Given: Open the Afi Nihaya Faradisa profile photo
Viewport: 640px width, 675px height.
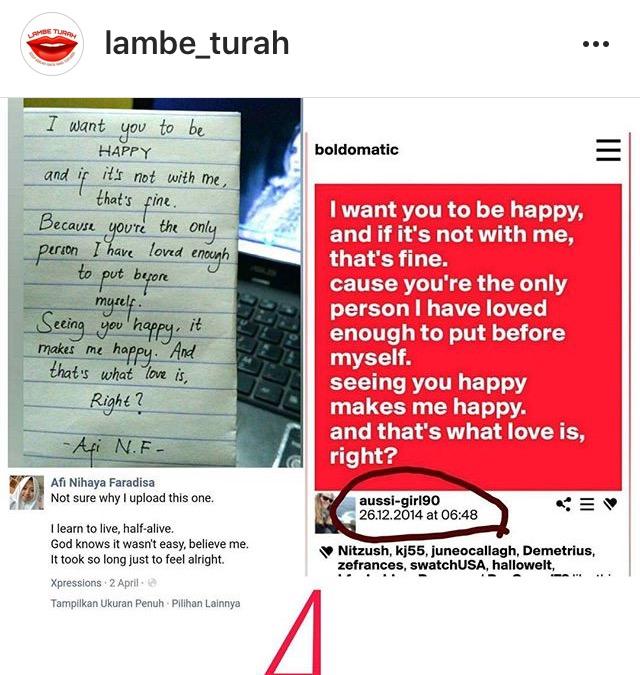Looking at the screenshot, I should click(27, 492).
